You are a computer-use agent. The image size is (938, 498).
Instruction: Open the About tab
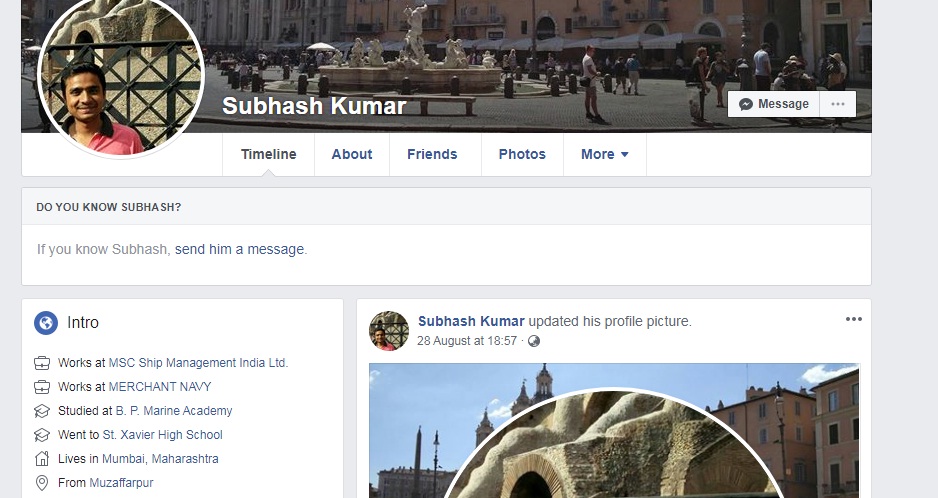coord(352,154)
